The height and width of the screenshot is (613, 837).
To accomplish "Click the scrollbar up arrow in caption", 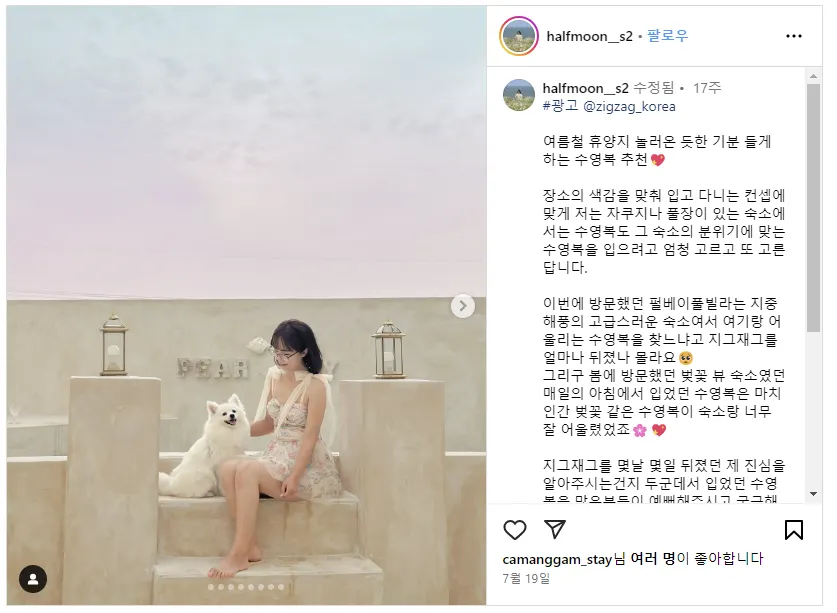I will (x=814, y=76).
